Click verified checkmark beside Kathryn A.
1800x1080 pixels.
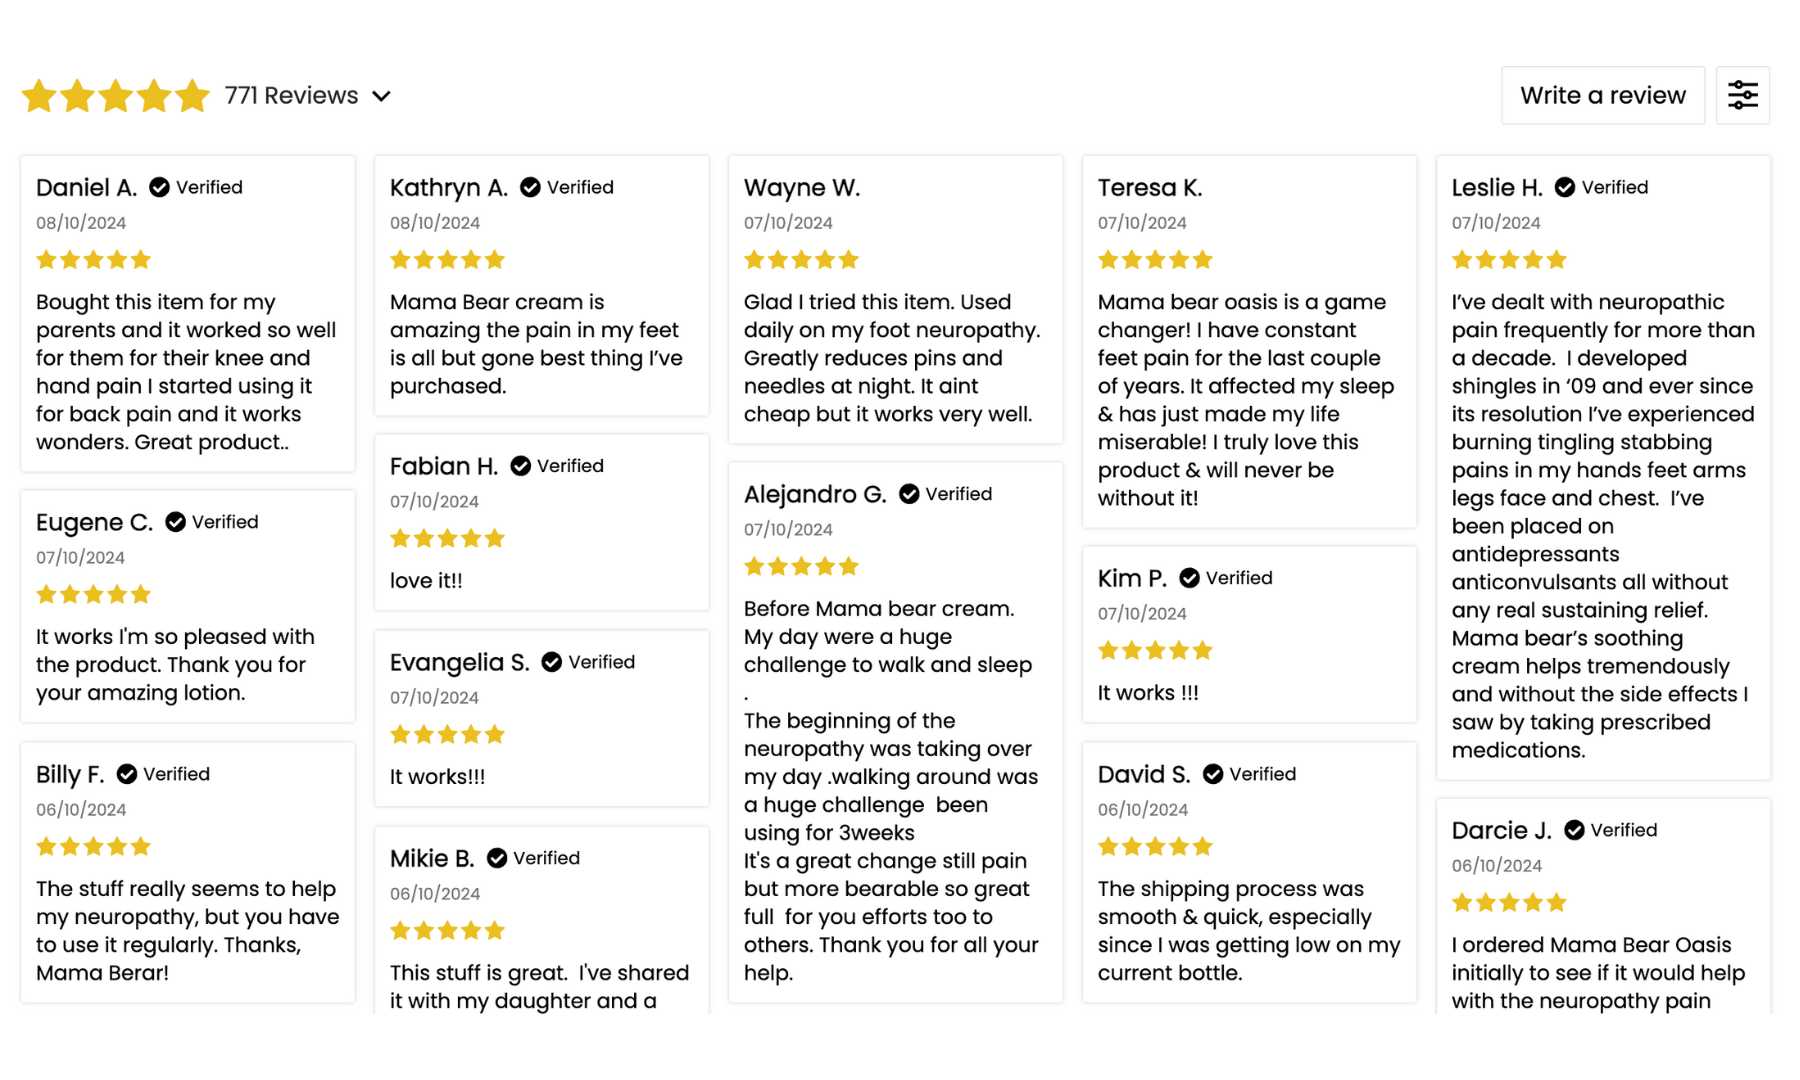click(530, 187)
